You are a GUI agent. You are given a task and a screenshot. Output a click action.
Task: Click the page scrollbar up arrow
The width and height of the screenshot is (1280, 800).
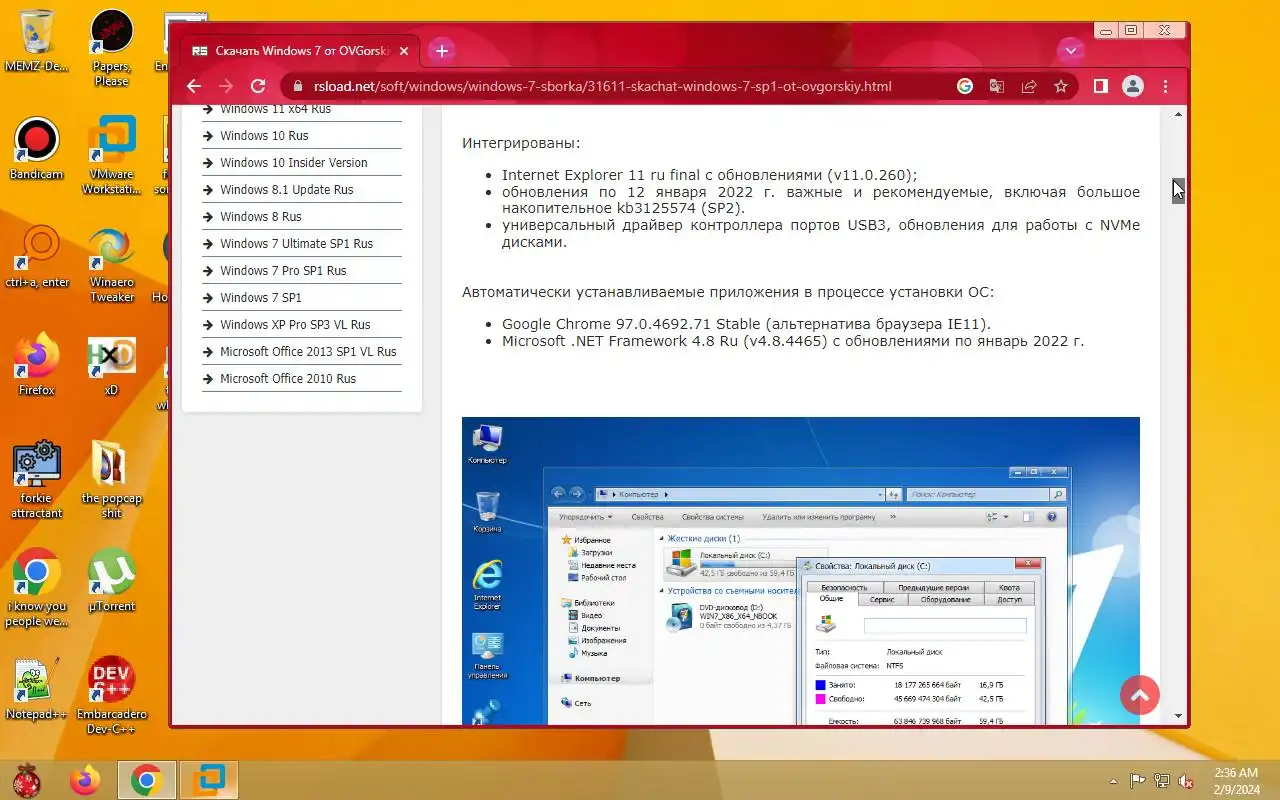[1178, 115]
